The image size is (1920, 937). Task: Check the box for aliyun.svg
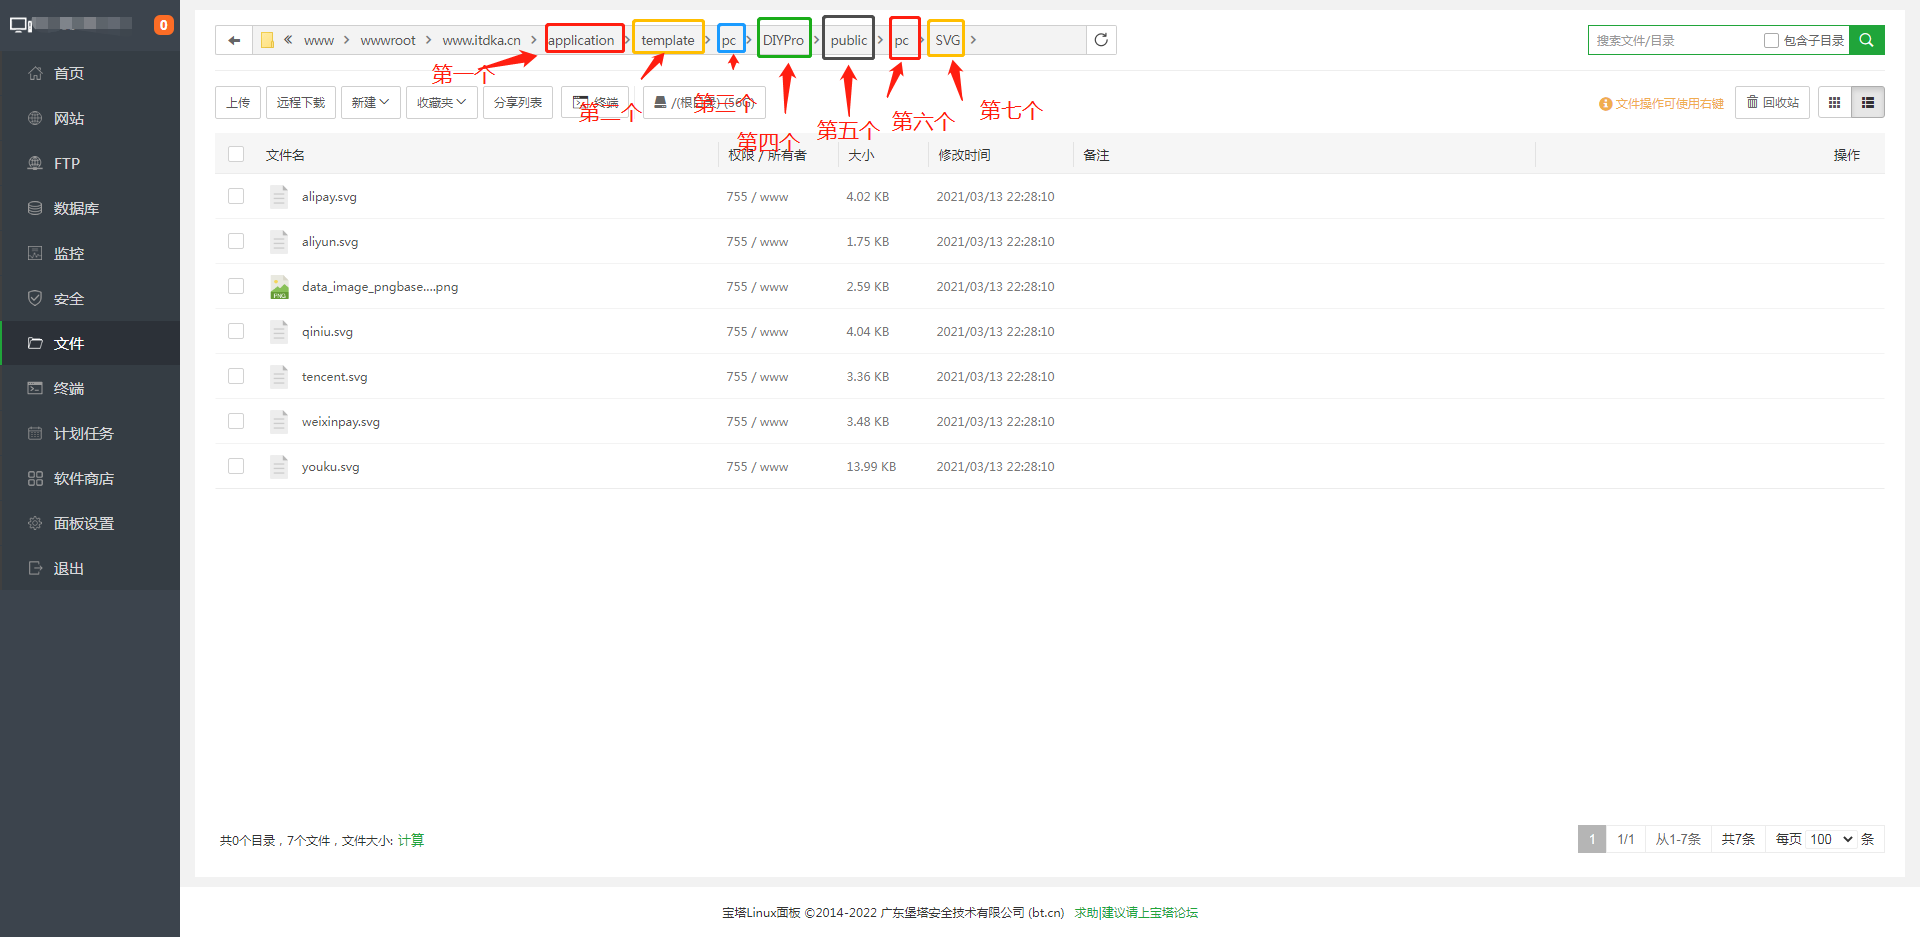tap(236, 241)
